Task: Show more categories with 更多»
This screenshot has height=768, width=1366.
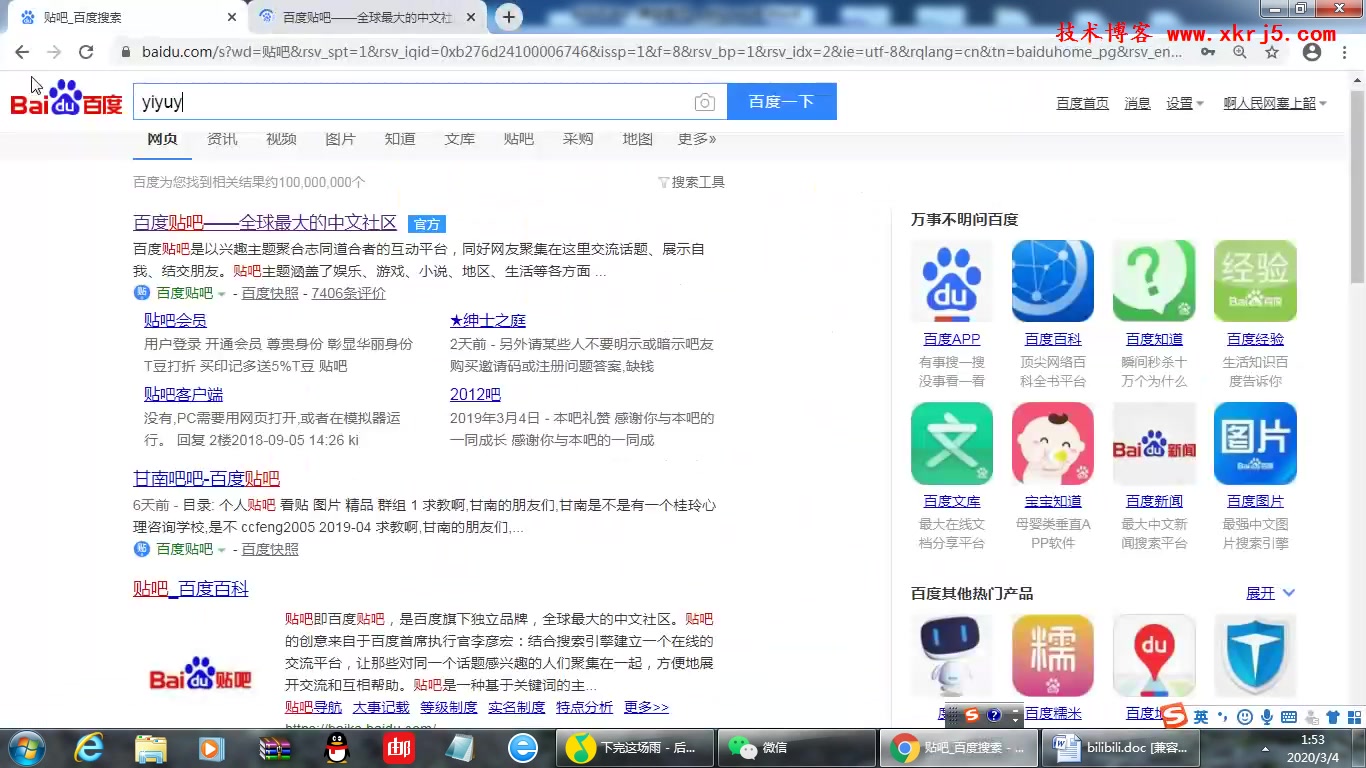Action: (x=697, y=139)
